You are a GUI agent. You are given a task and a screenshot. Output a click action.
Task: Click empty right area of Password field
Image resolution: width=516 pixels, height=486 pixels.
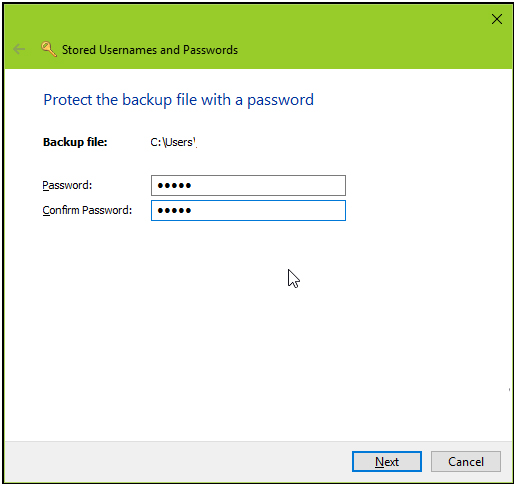pos(283,185)
